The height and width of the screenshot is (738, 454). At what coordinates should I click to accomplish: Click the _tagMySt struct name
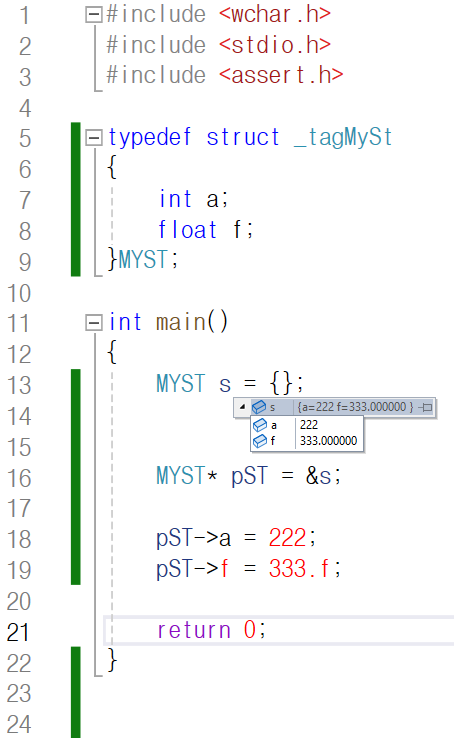[x=343, y=137]
